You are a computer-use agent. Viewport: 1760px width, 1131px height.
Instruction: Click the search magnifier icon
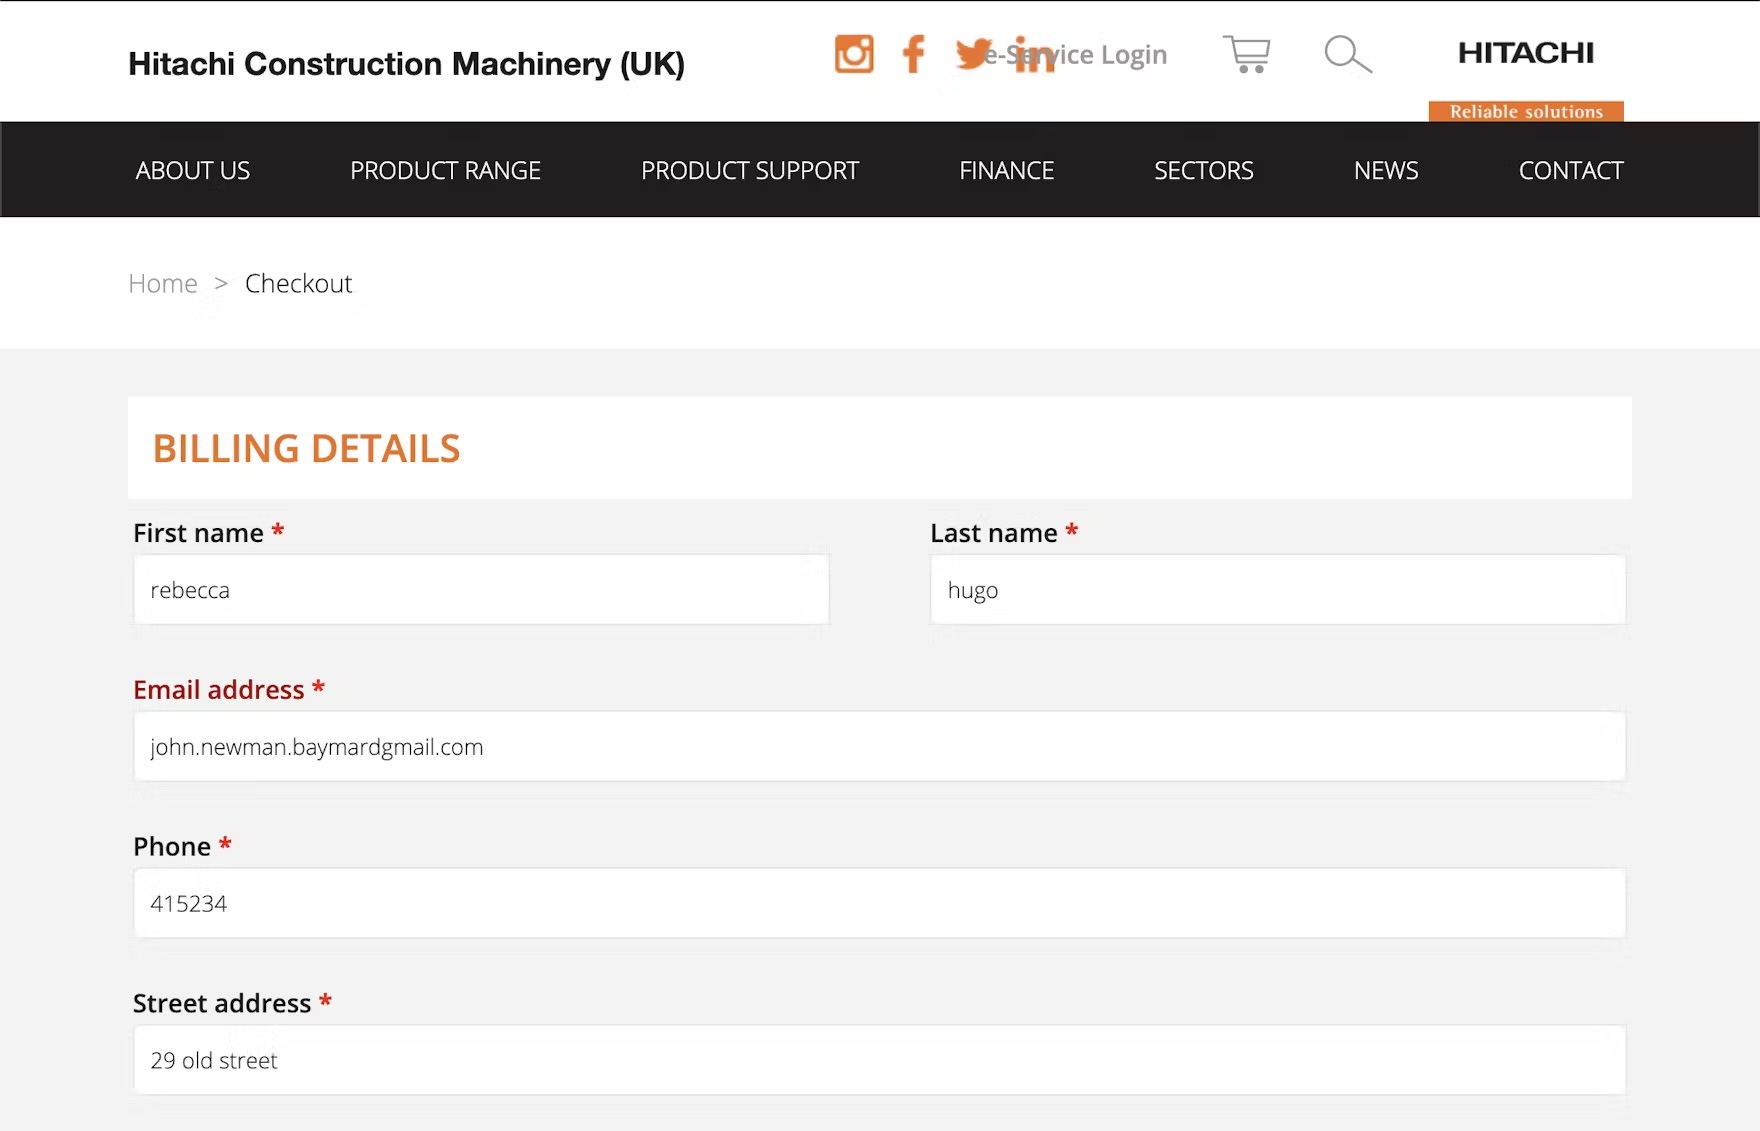[x=1347, y=54]
